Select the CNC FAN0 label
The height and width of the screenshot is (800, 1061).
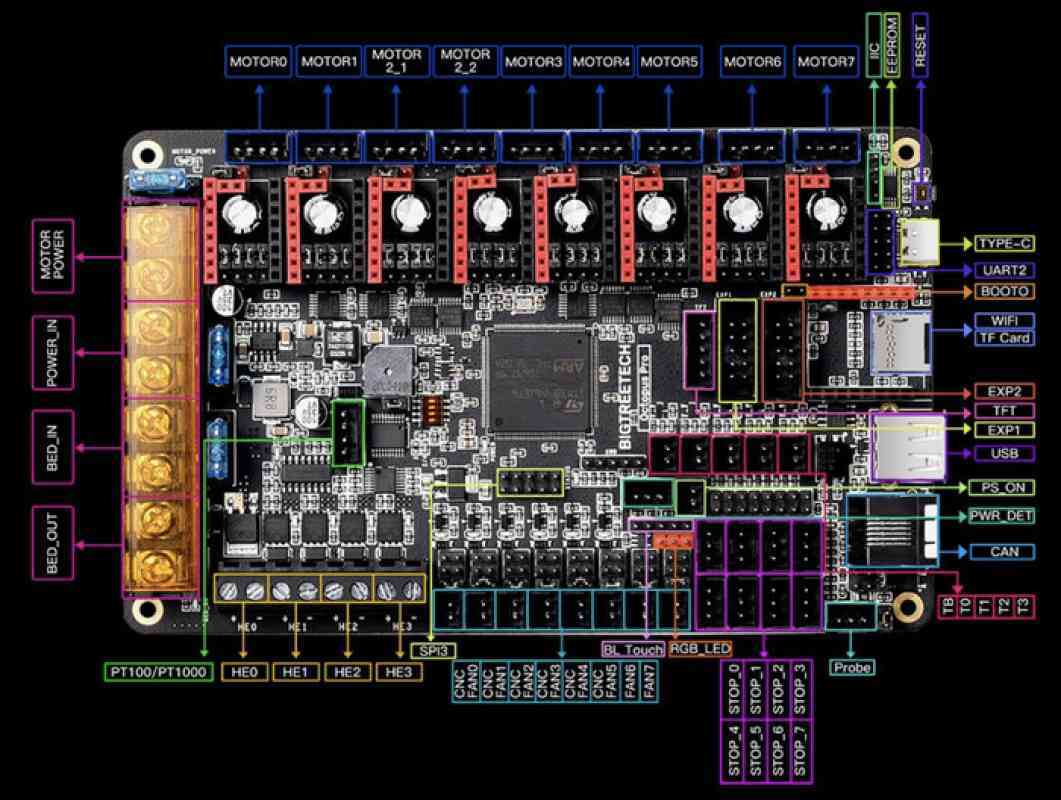point(466,682)
